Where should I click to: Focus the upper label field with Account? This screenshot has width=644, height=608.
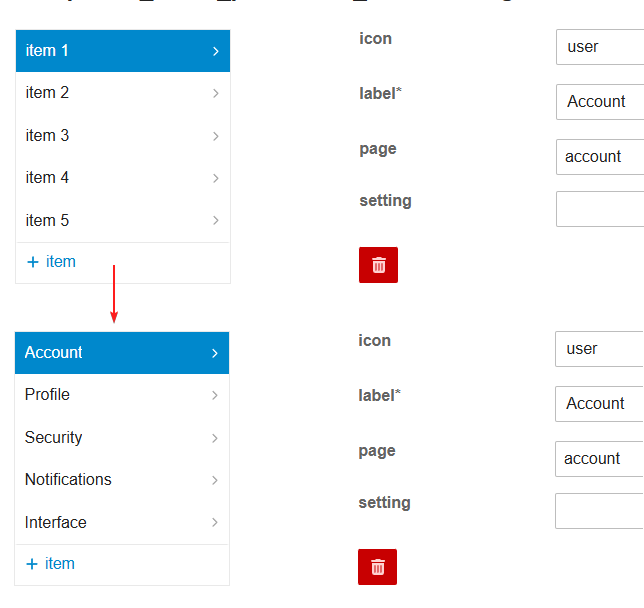pos(600,102)
